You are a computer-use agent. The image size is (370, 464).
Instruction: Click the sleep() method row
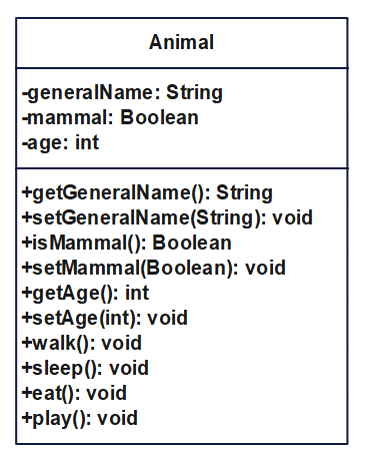click(85, 368)
